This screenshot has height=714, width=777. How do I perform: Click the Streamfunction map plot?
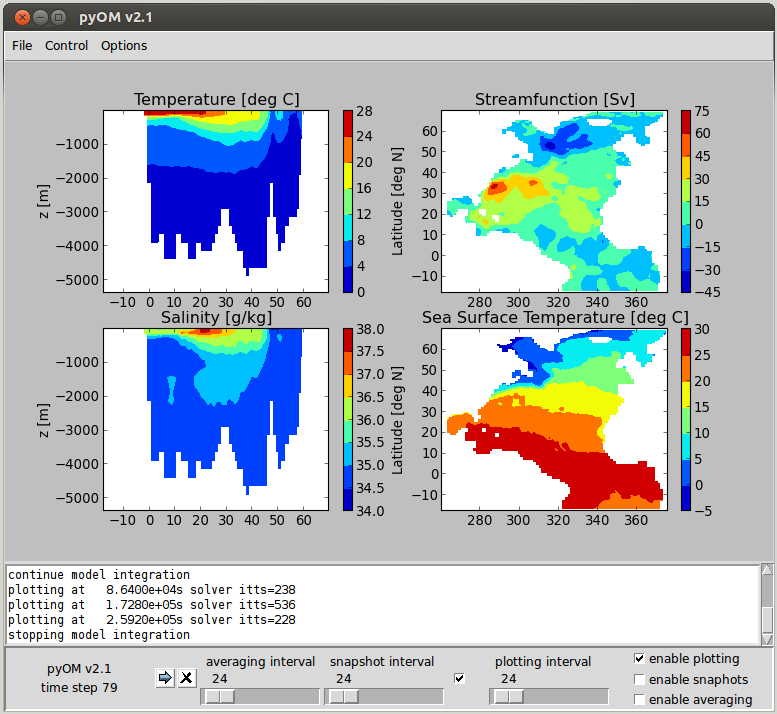pos(552,201)
